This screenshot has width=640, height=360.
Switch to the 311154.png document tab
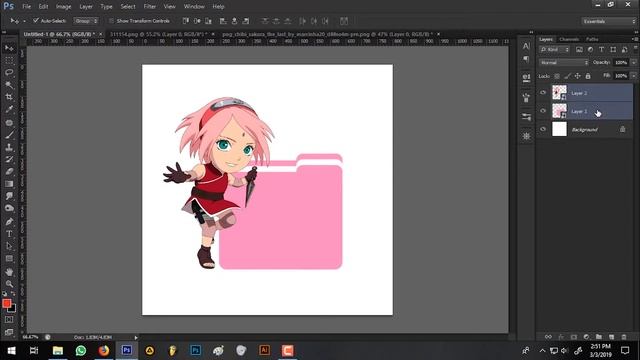click(158, 34)
